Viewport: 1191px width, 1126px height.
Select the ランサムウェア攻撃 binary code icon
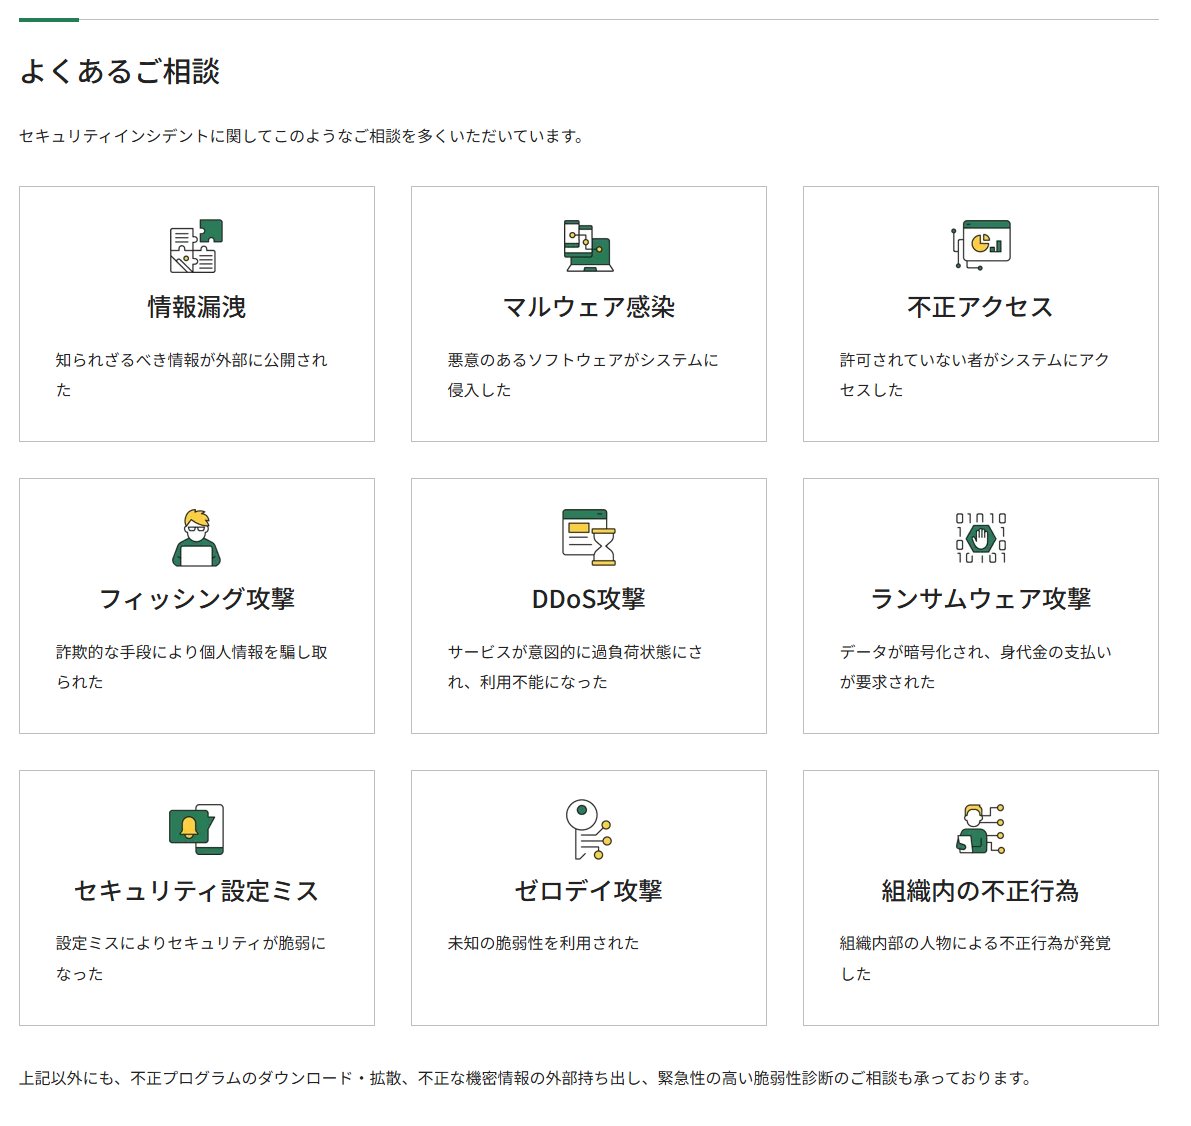coord(981,535)
